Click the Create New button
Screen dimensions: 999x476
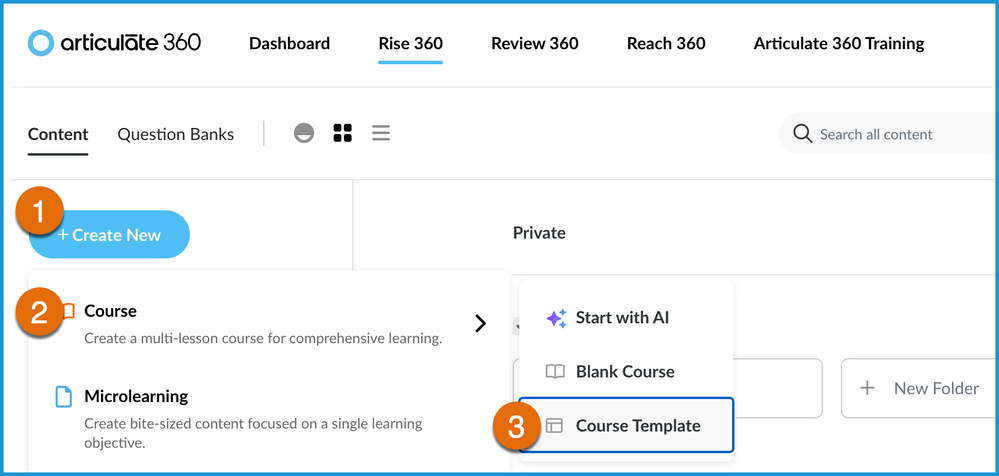109,235
